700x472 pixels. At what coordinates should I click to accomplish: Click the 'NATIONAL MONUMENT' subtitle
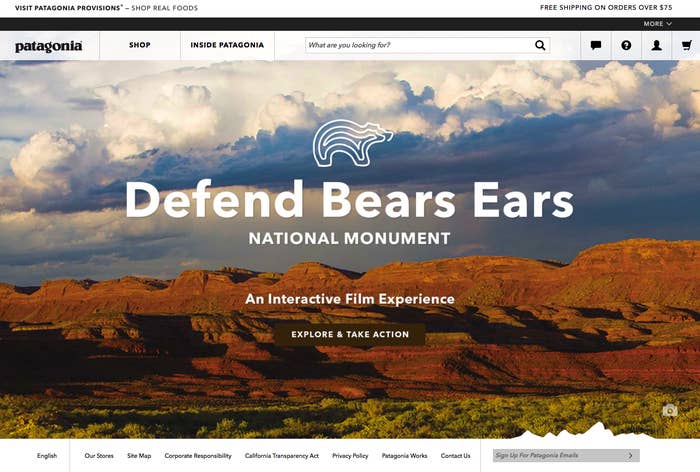(350, 238)
